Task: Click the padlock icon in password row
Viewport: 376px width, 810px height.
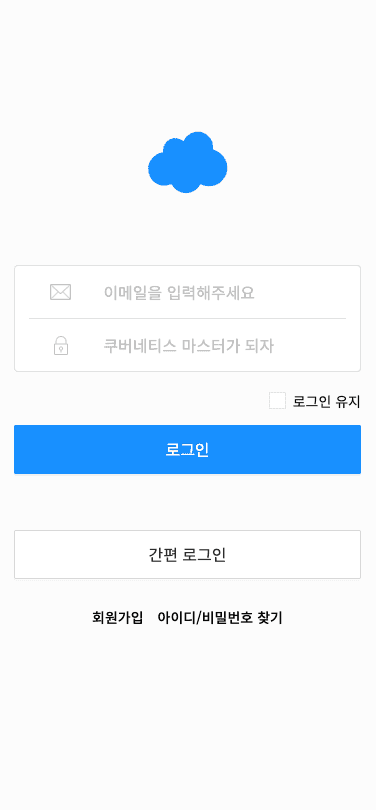Action: tap(61, 345)
